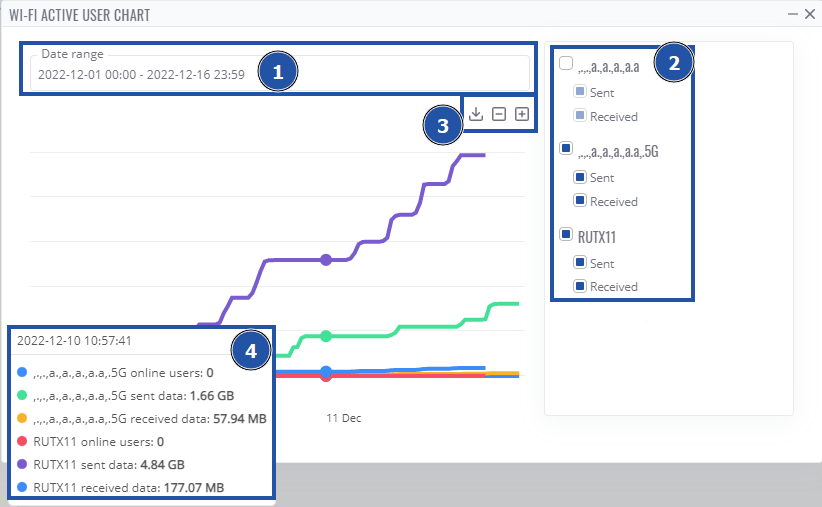Uncheck the 5G network group checkbox

click(566, 150)
